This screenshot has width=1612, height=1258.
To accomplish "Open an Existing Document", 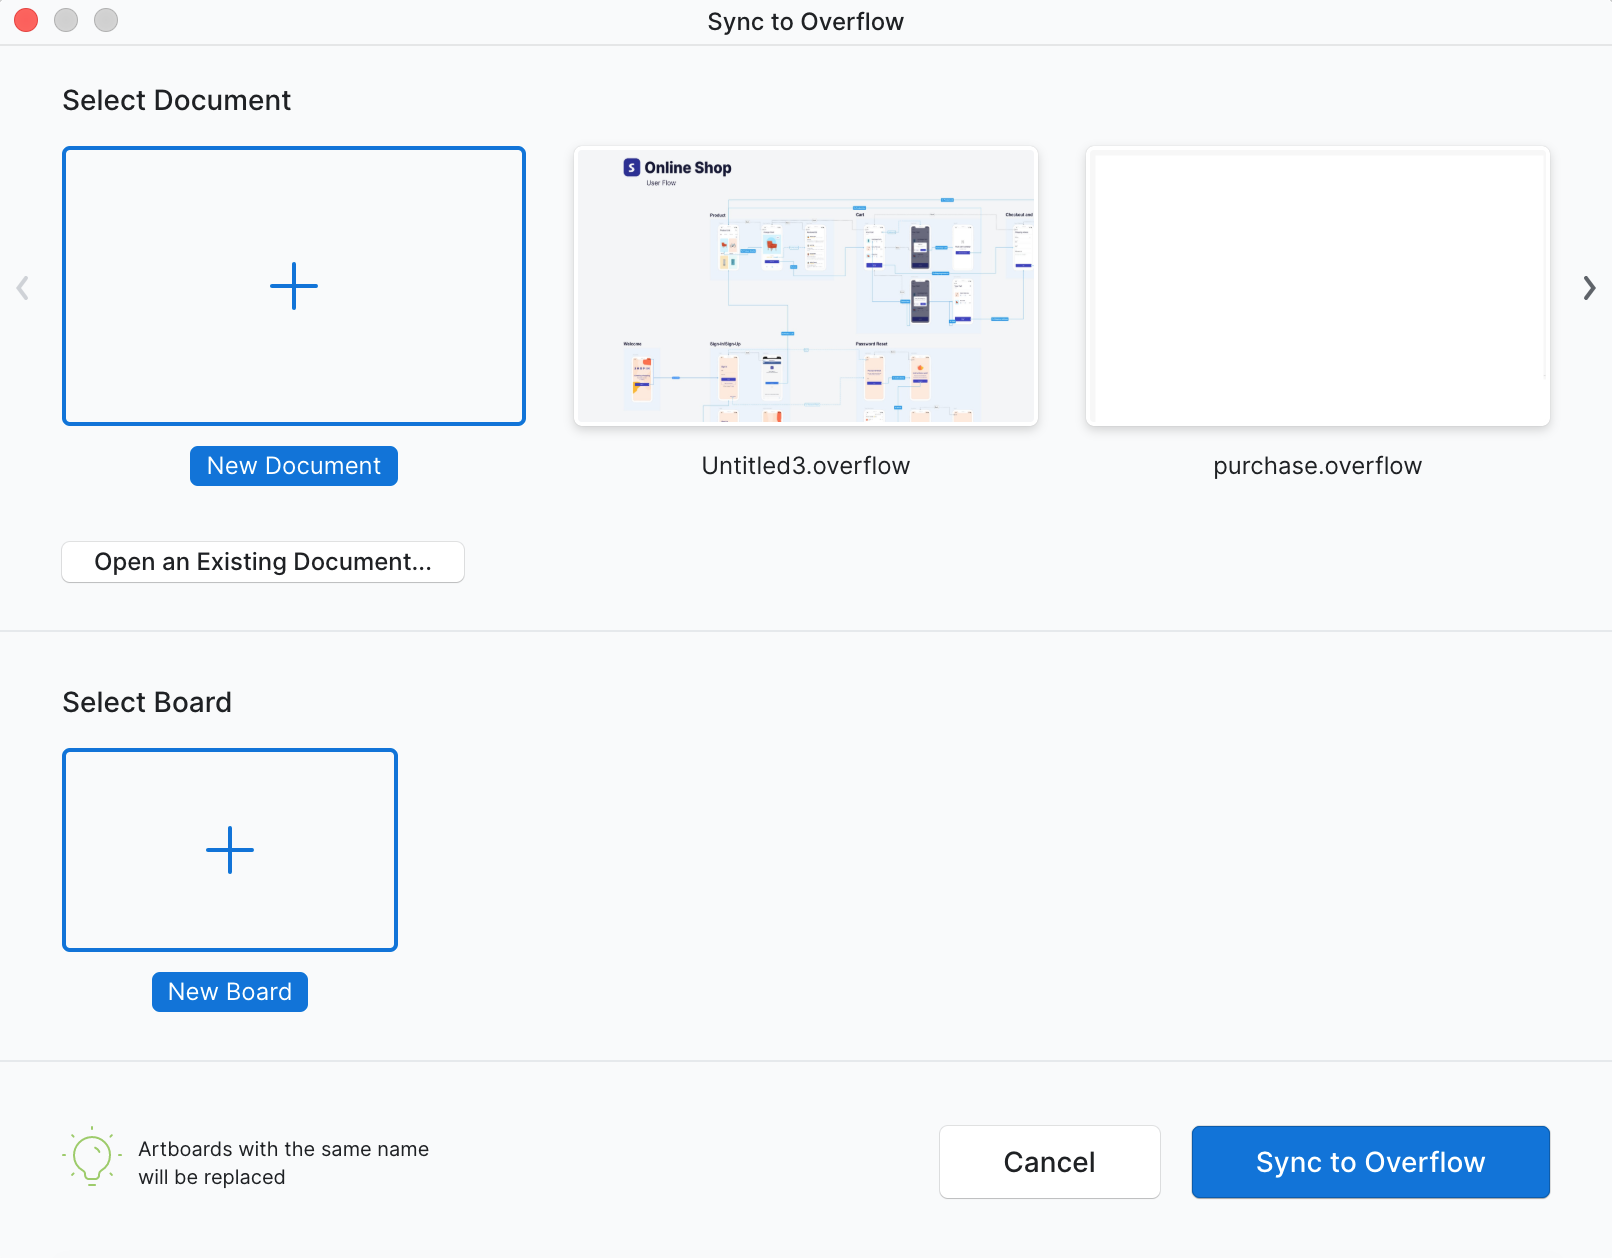I will tap(263, 562).
